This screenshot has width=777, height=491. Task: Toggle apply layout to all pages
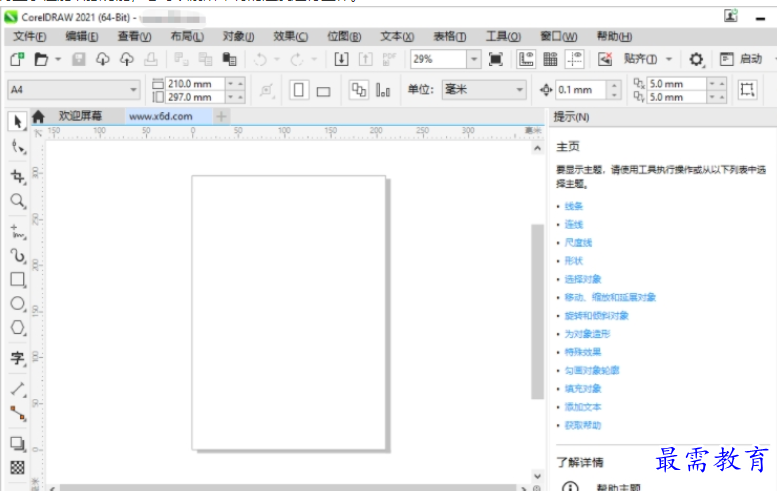point(358,90)
